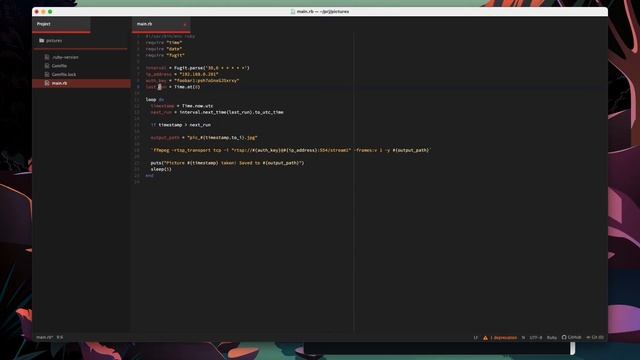The image size is (640, 360).
Task: Click the modified dot on main.rb tab
Action: click(184, 24)
